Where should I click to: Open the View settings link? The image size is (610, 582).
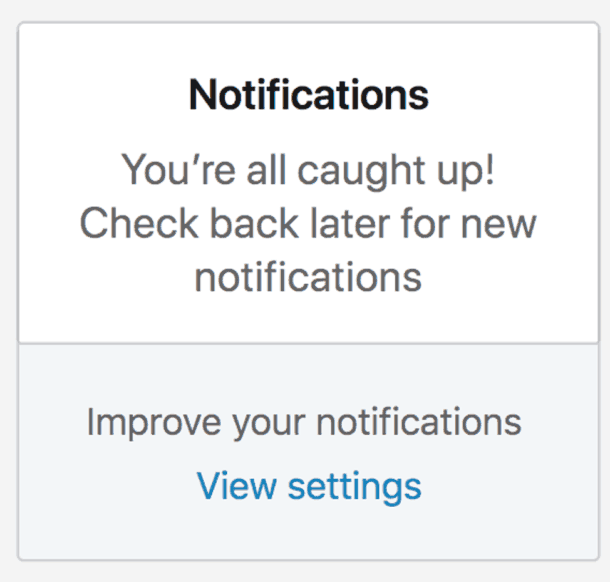[x=308, y=487]
